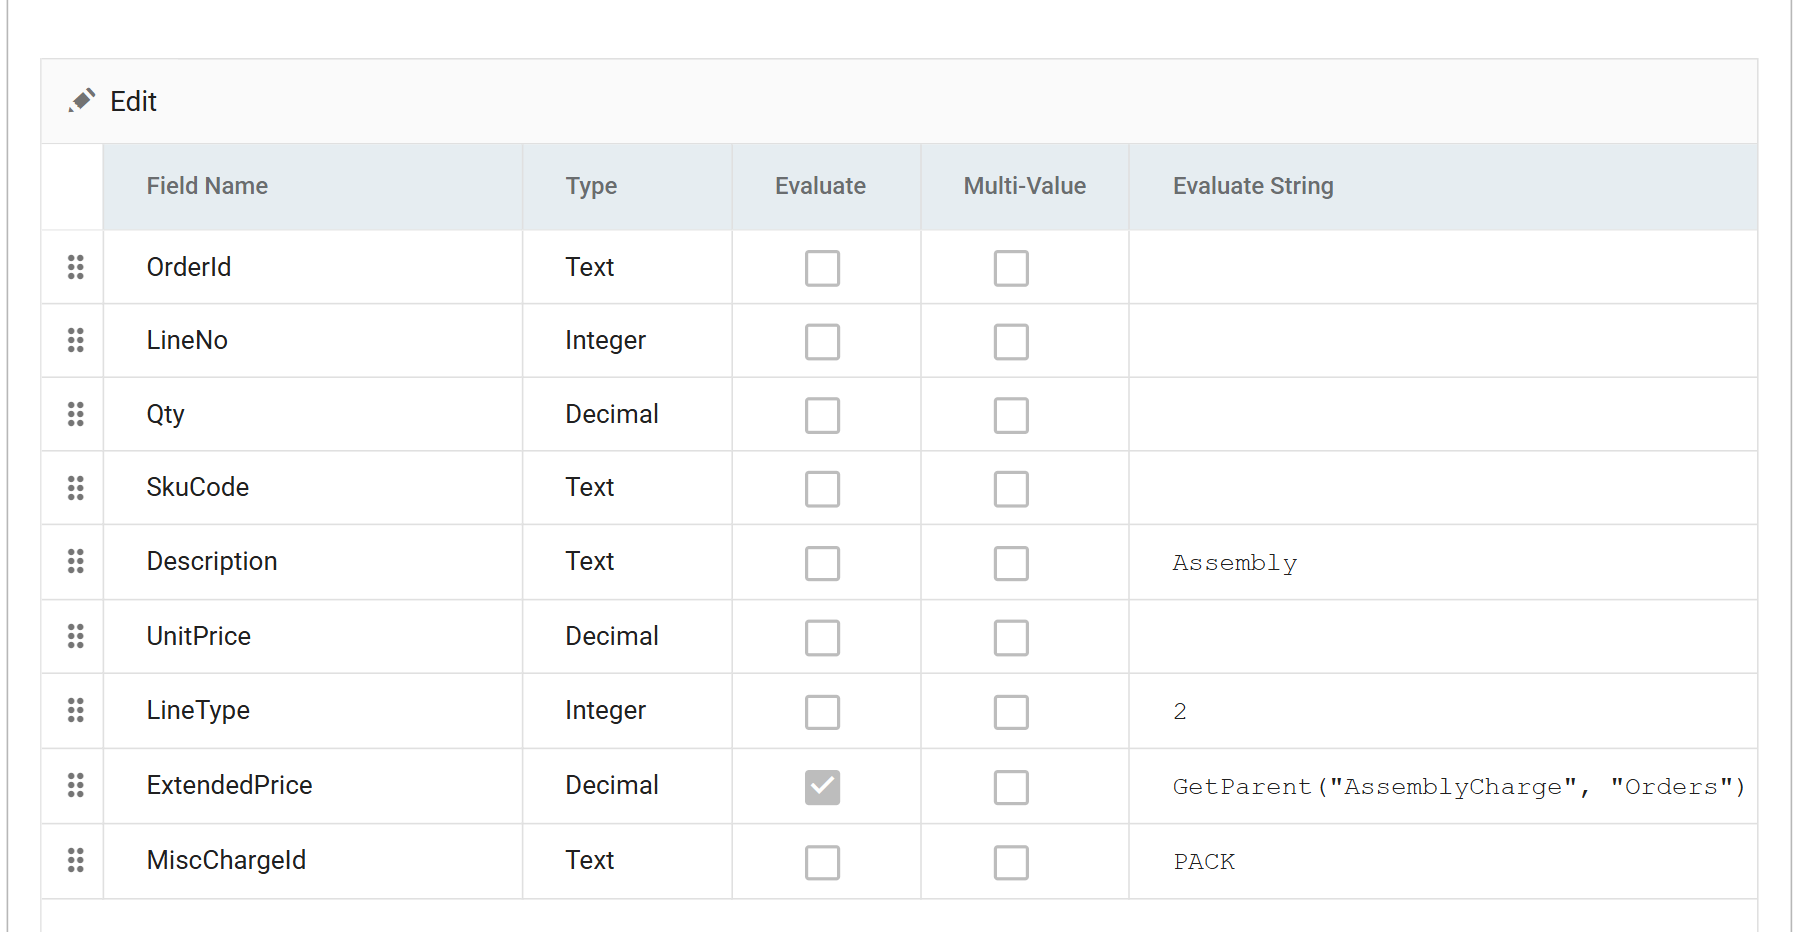
Task: Tick Multi-Value for MiscChargeId
Action: click(1011, 862)
